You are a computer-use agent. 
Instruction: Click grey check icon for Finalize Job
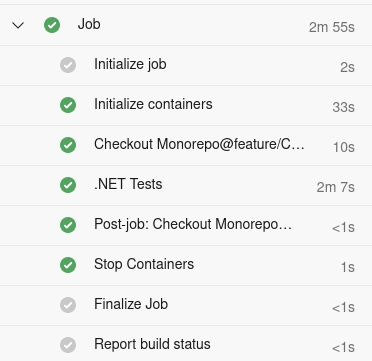pyautogui.click(x=68, y=305)
